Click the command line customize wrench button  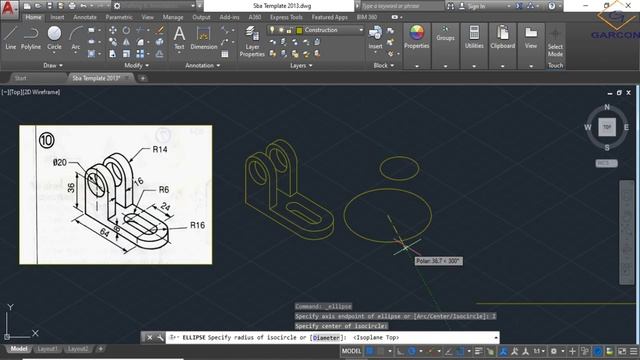[160, 338]
